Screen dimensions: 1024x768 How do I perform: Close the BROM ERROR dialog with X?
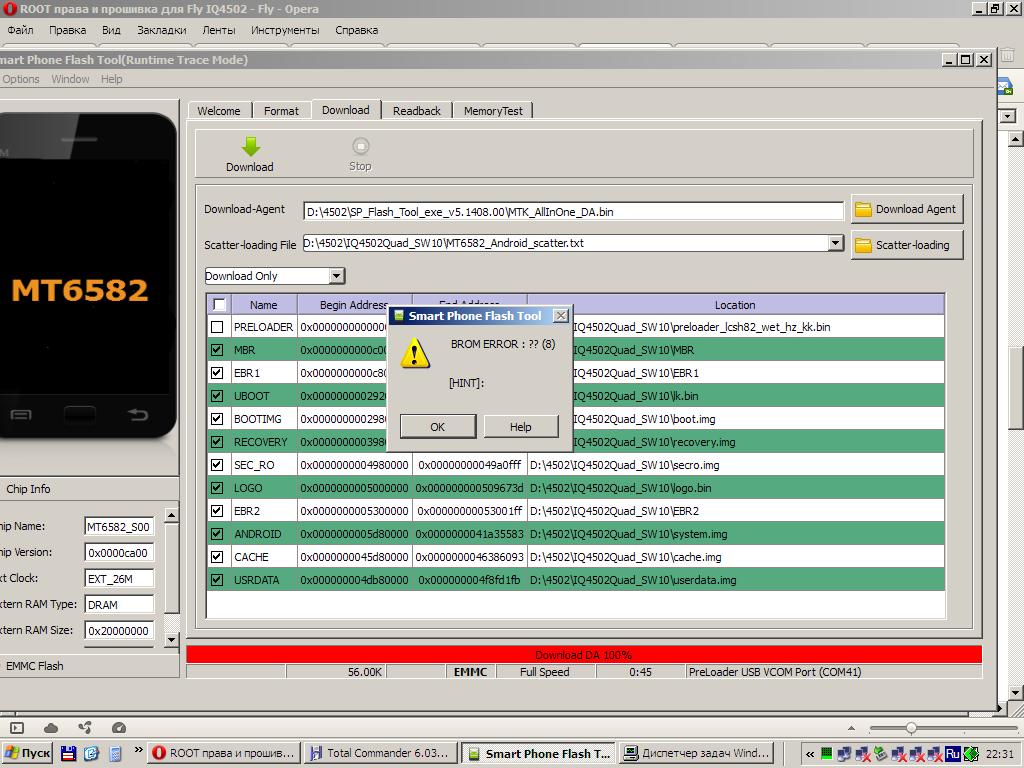pos(561,316)
